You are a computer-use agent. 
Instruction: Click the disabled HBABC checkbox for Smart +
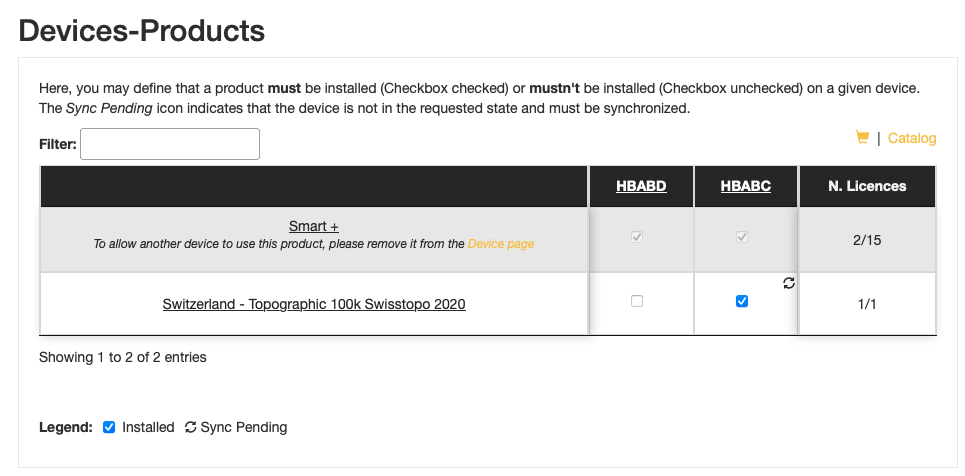click(x=742, y=236)
